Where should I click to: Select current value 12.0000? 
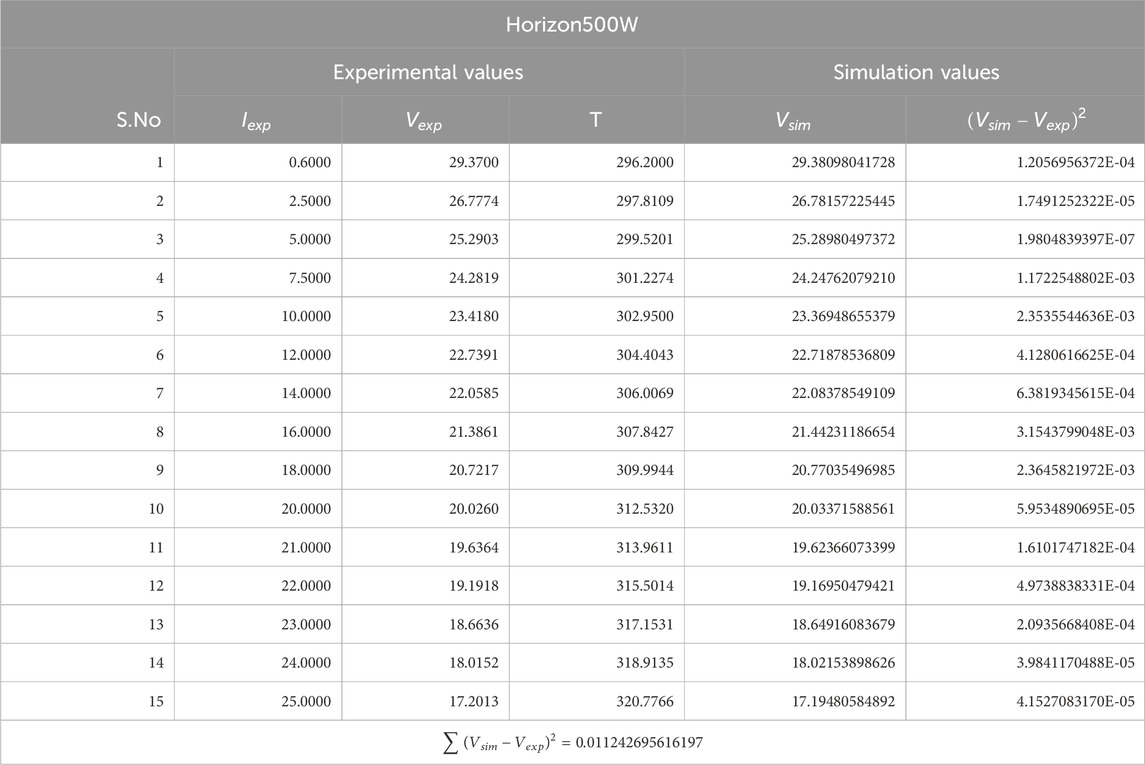[x=306, y=355]
